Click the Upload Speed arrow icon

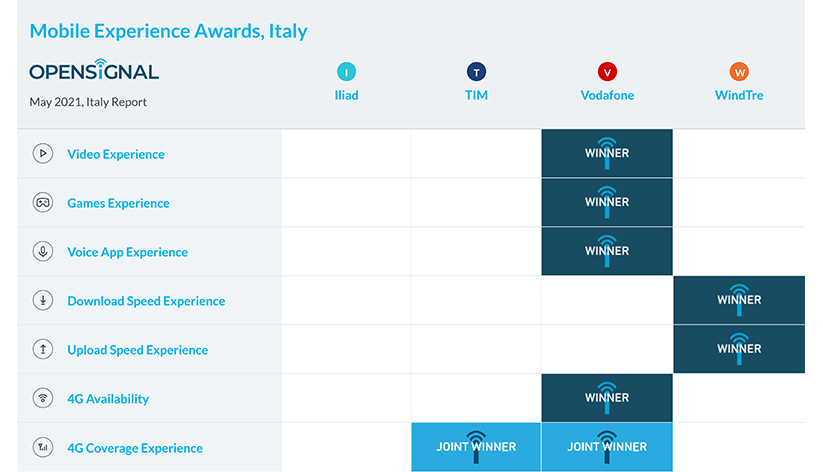pyautogui.click(x=43, y=350)
